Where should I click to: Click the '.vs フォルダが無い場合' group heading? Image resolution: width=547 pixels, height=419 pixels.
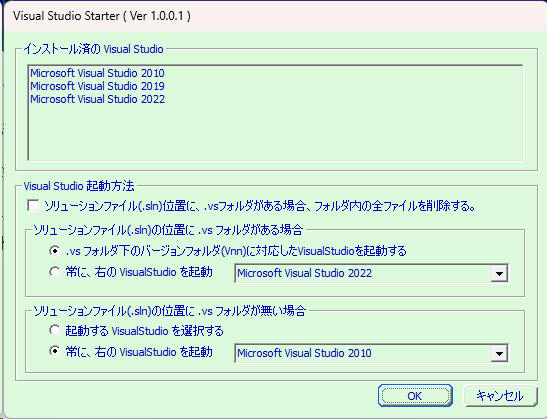[170, 310]
